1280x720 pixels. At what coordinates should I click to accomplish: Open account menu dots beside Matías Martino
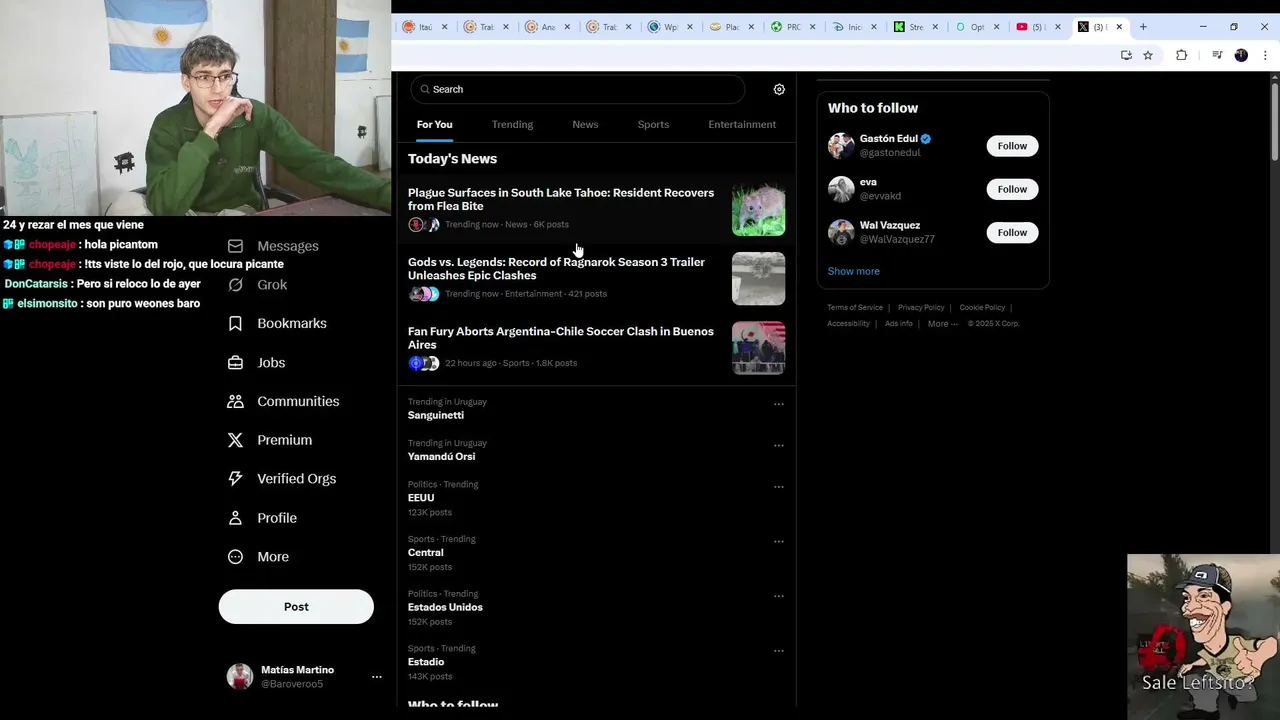pyautogui.click(x=377, y=677)
